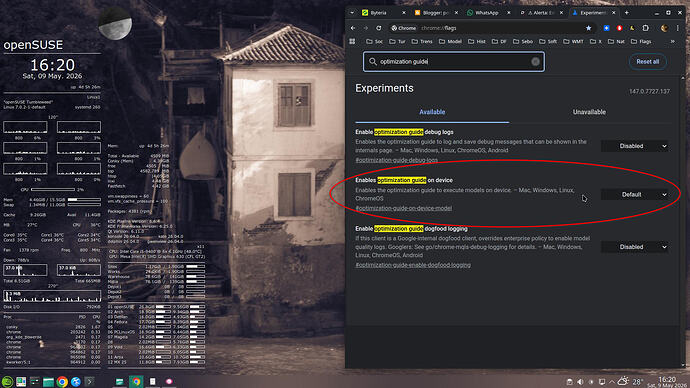Open the yellow moon extension icon
Viewport: 690px width, 388px height.
(632, 28)
